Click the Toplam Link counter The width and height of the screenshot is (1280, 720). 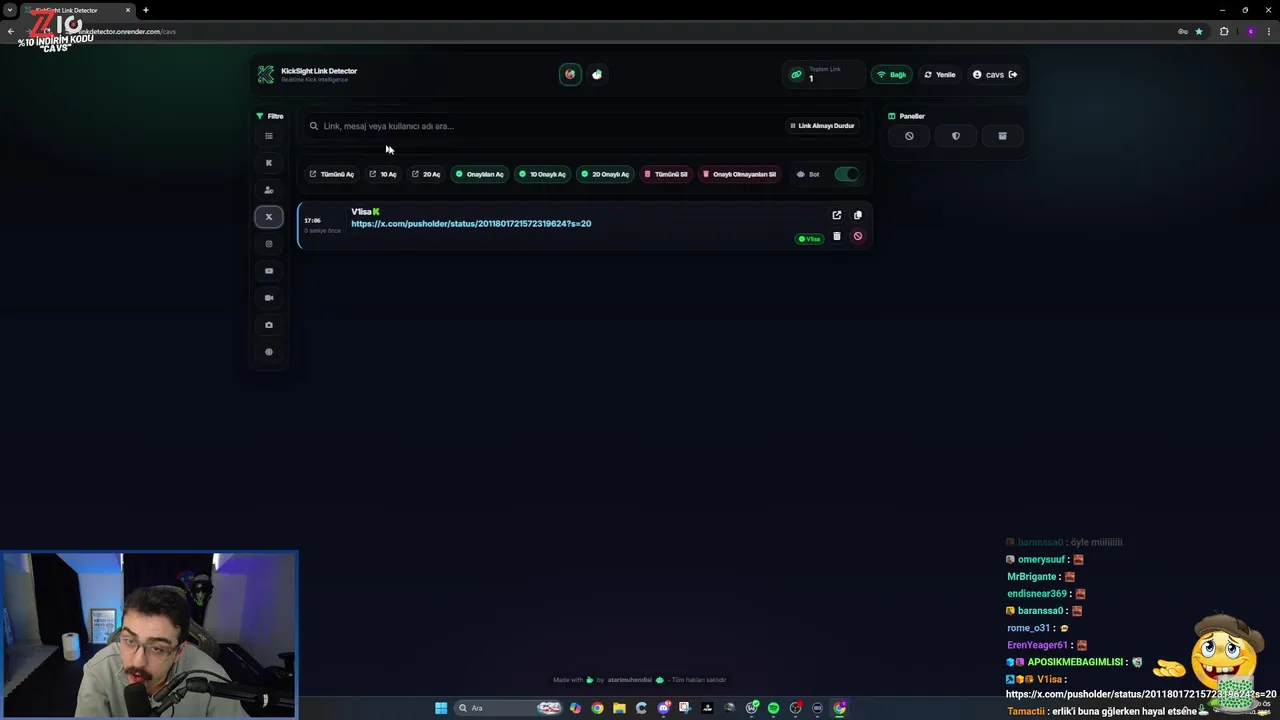coord(823,74)
